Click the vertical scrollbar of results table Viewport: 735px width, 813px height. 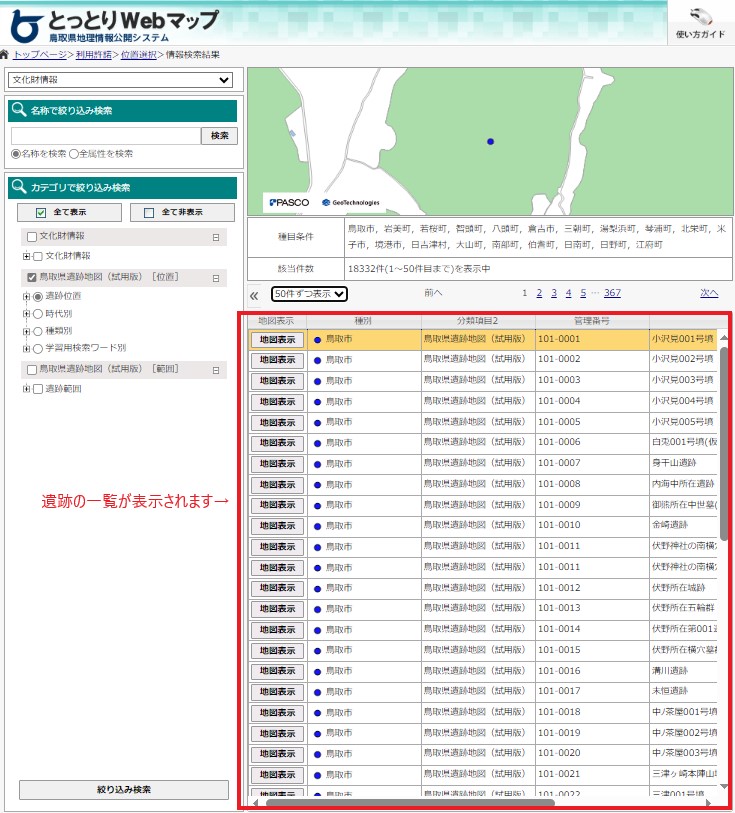tap(724, 443)
